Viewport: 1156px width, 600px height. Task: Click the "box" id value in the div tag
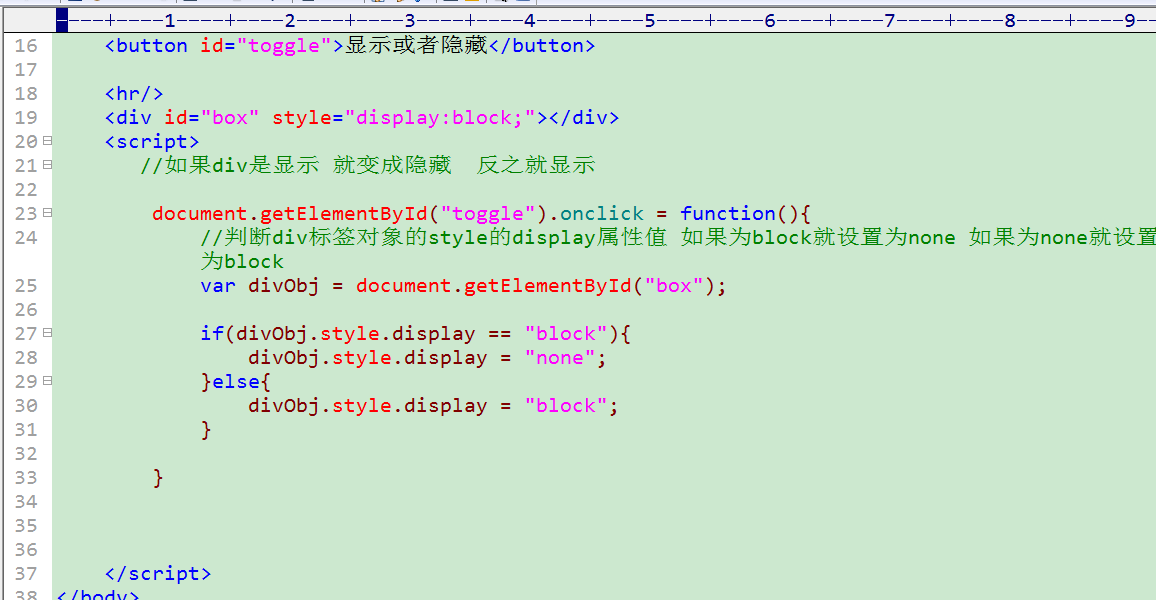[230, 118]
